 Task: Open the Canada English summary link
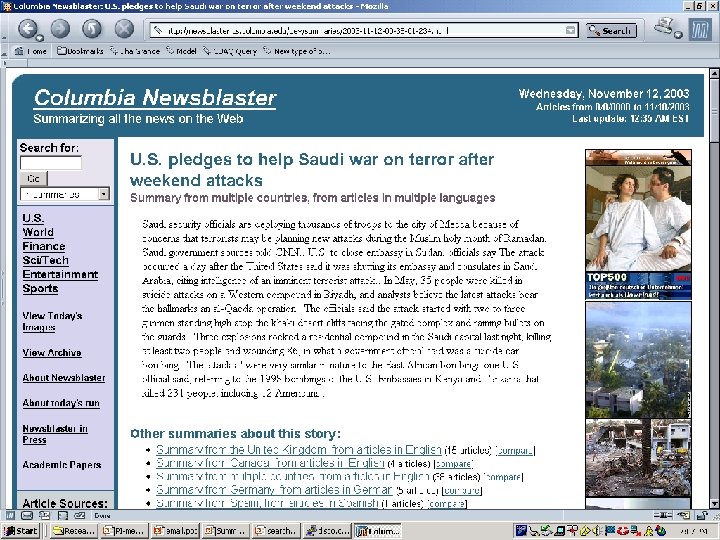(270, 463)
